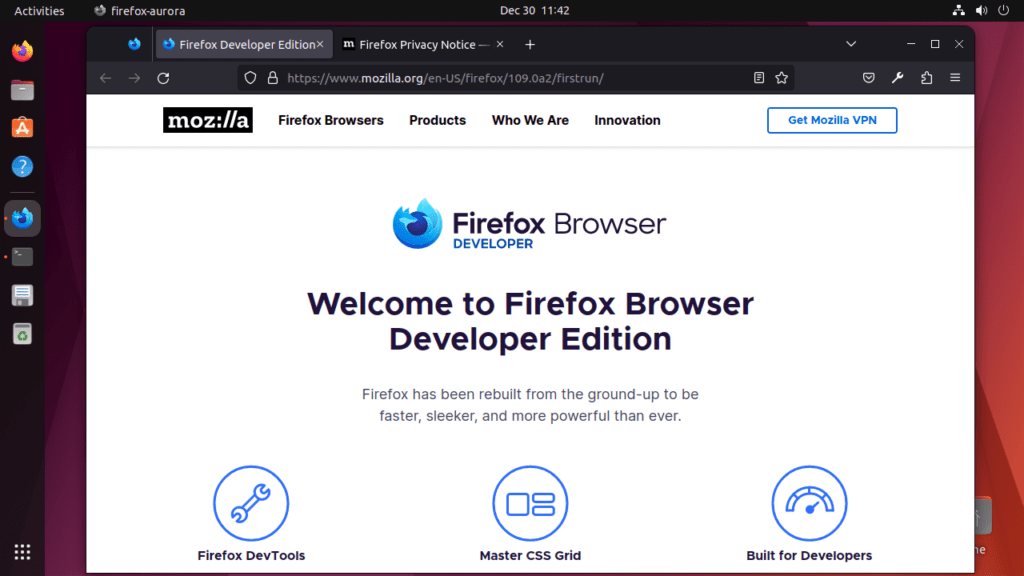Show site security info padlock
Screen dimensions: 1024x576
pyautogui.click(x=271, y=78)
